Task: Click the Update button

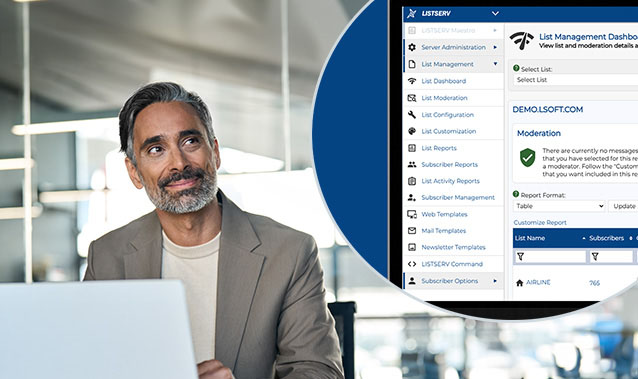Action: click(624, 206)
